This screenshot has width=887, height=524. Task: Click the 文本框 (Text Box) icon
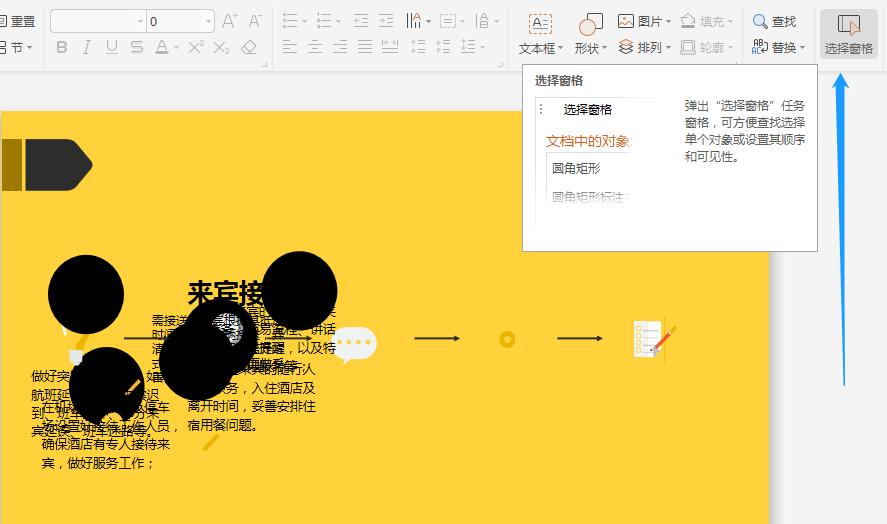tap(540, 24)
